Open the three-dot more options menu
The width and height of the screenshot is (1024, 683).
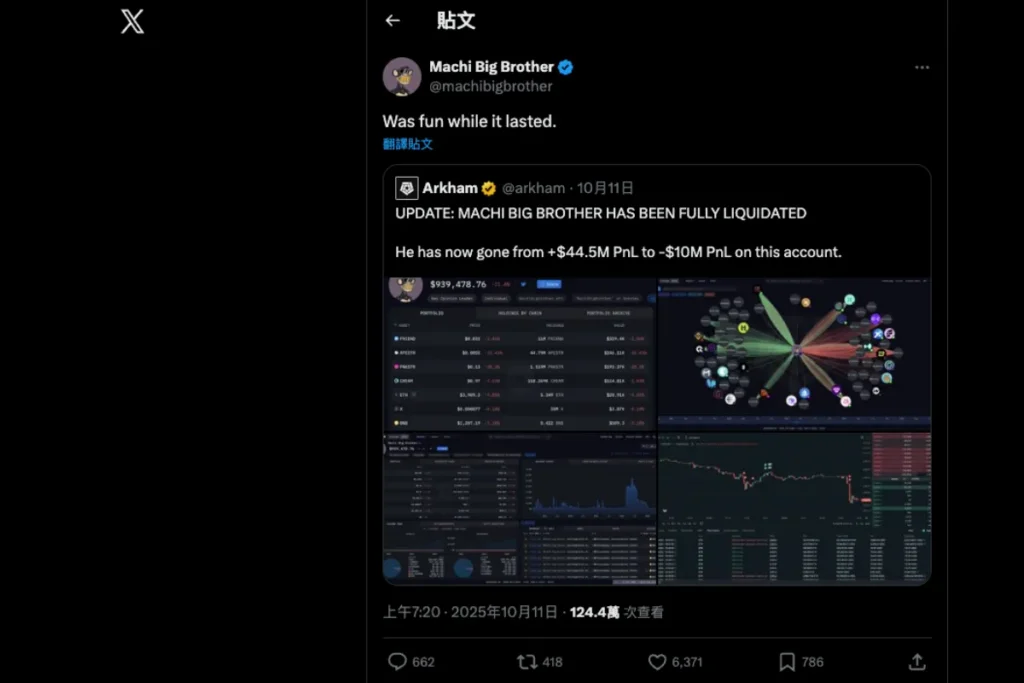pyautogui.click(x=922, y=67)
